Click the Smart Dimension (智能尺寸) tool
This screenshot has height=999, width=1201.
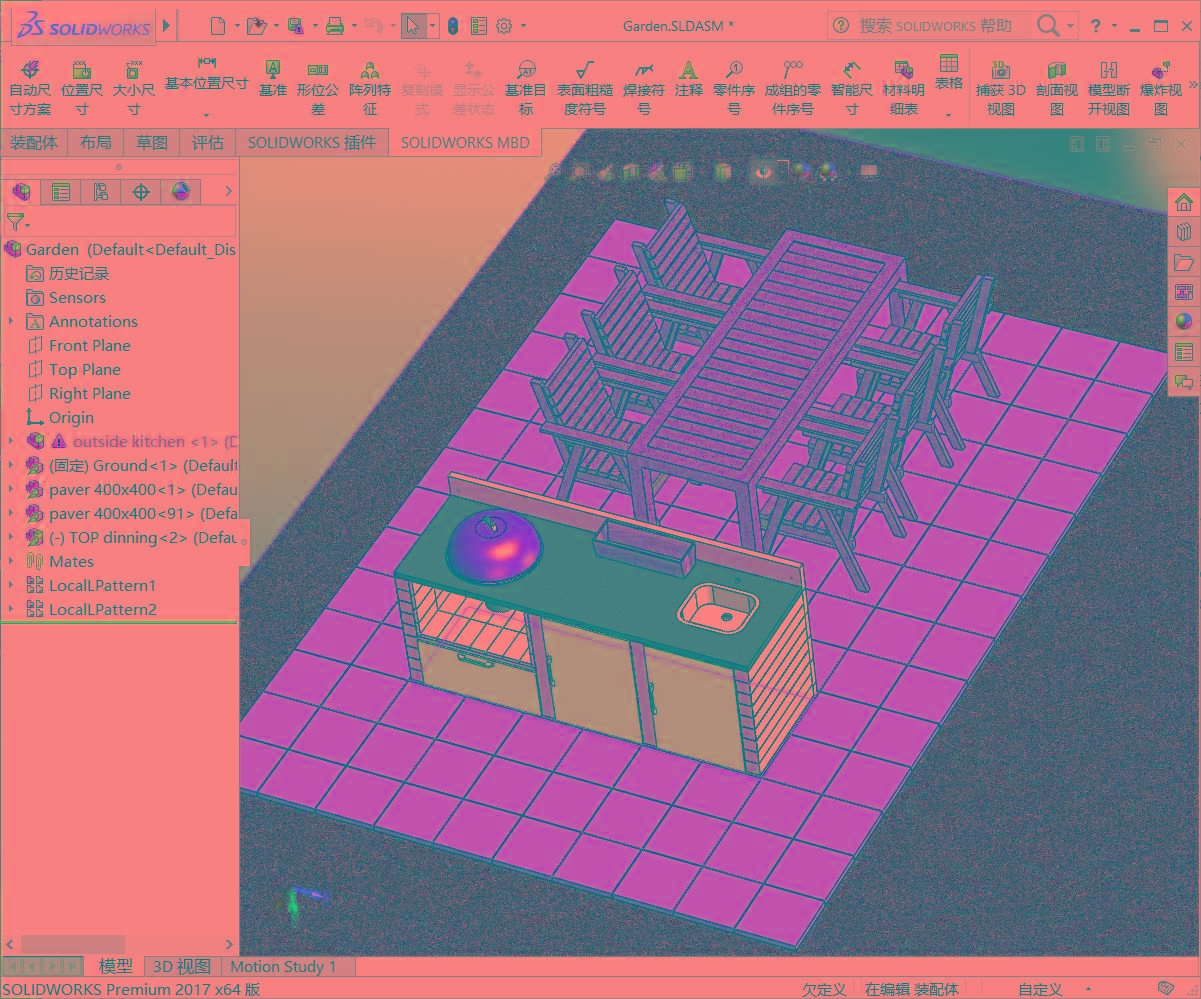click(x=851, y=88)
